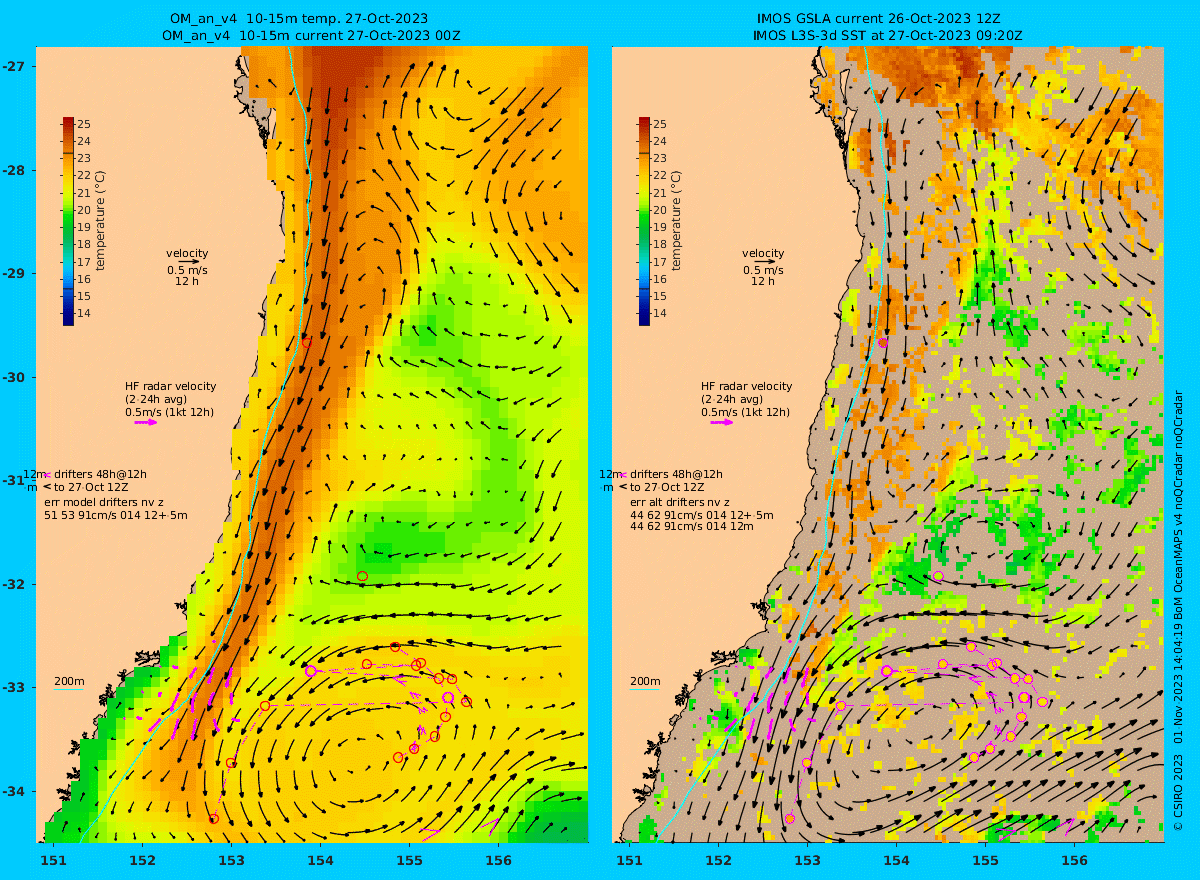1200x880 pixels.
Task: Select right panel red drifter circle near 29.7°S
Action: pyautogui.click(x=882, y=342)
